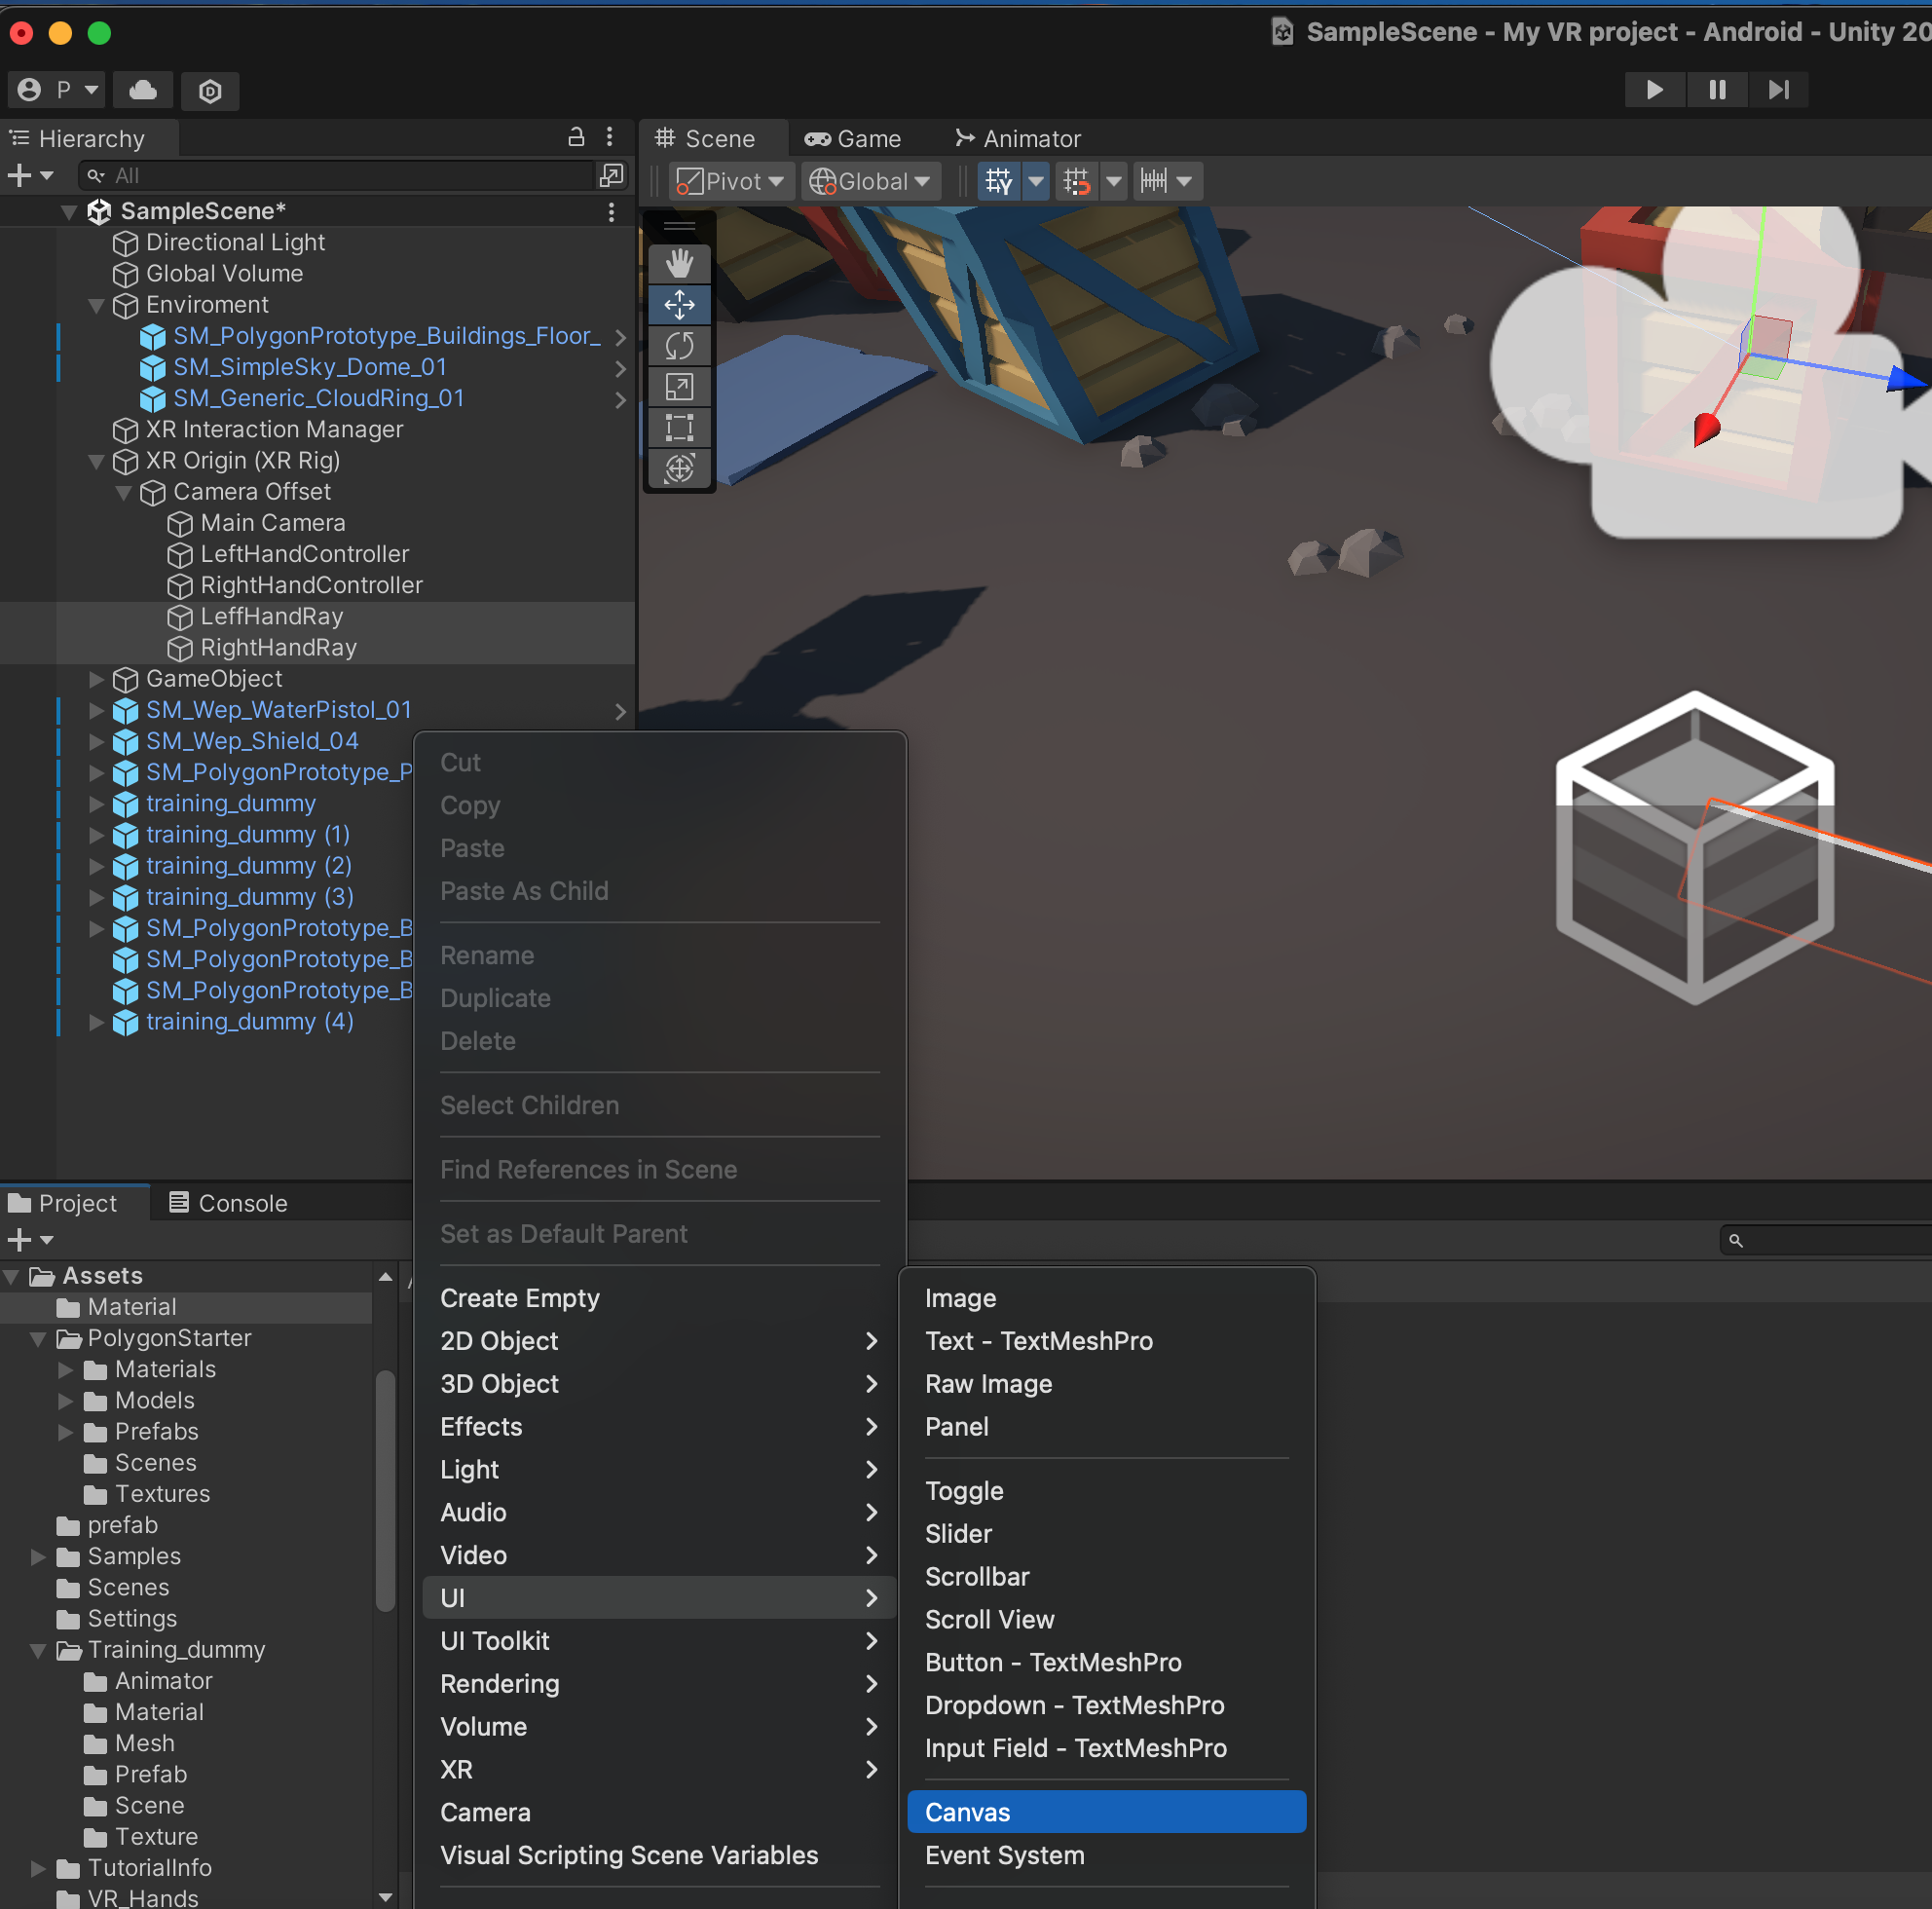The height and width of the screenshot is (1909, 1932).
Task: Click the Project panel vertical scrollbar
Action: [385, 1490]
